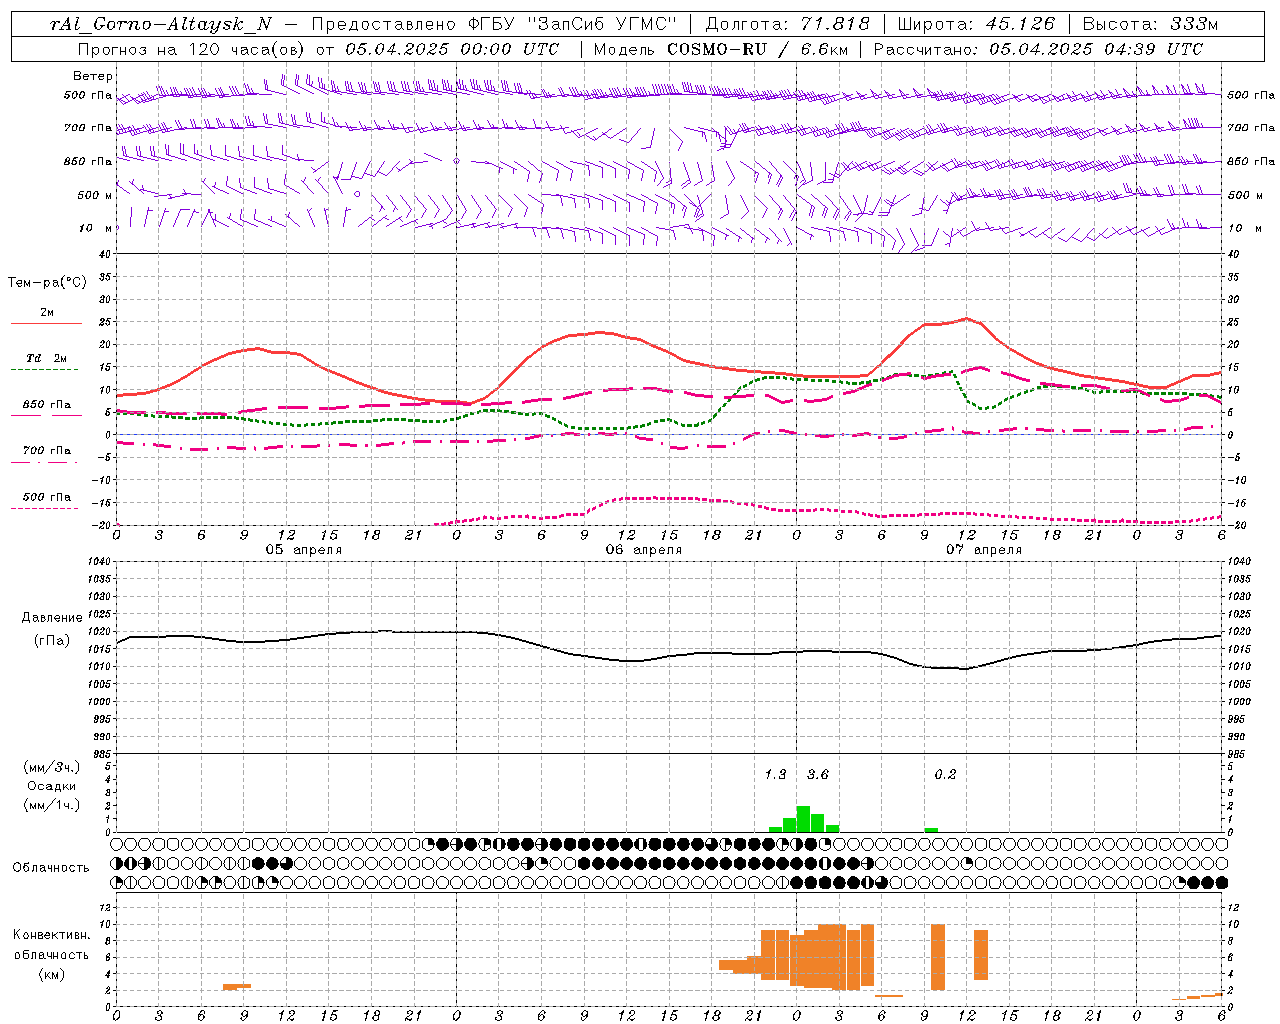Click the Тем-ра(°C) panel label

(x=47, y=283)
